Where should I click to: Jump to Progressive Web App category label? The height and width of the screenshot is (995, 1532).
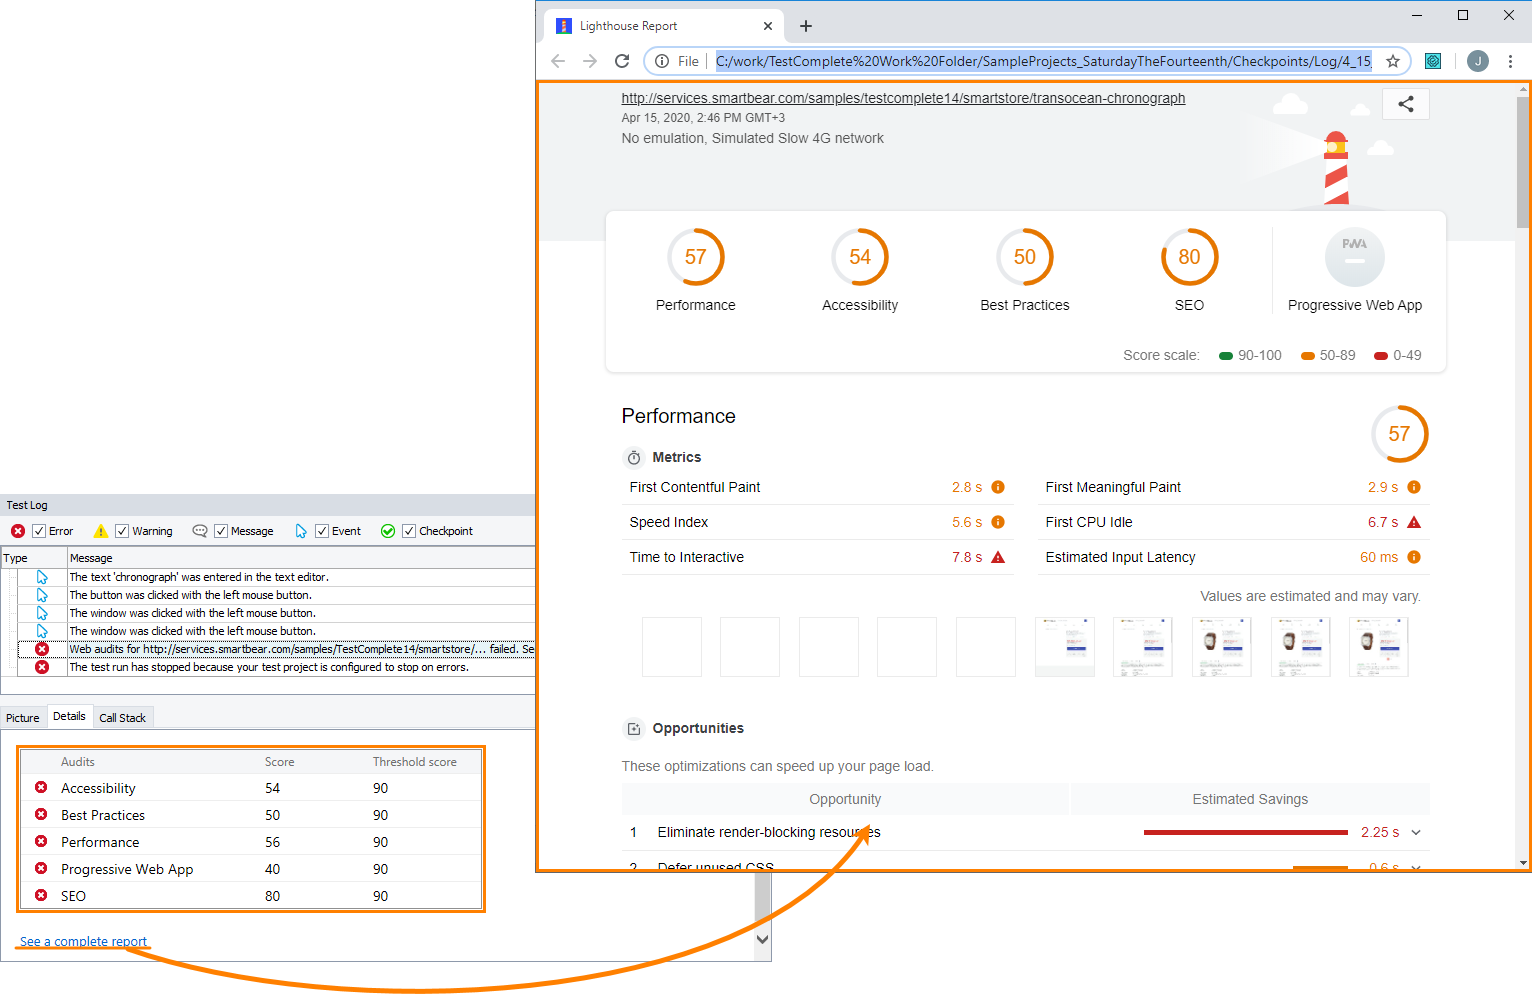tap(1355, 305)
